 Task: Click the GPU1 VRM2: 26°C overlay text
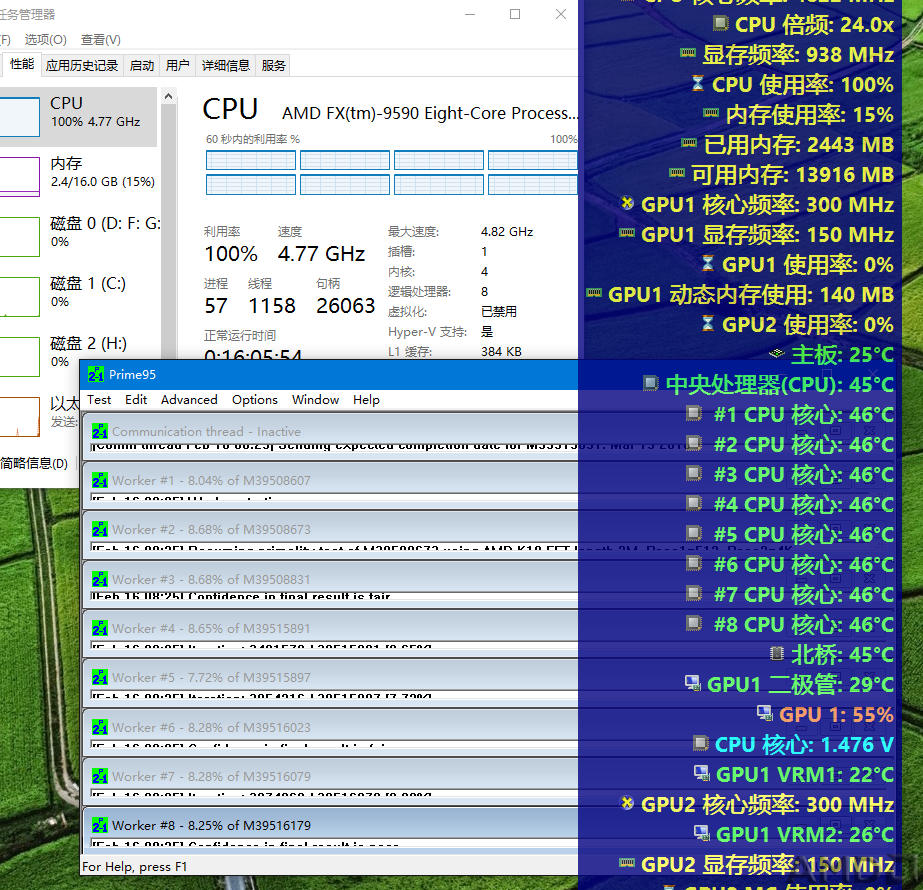point(805,834)
